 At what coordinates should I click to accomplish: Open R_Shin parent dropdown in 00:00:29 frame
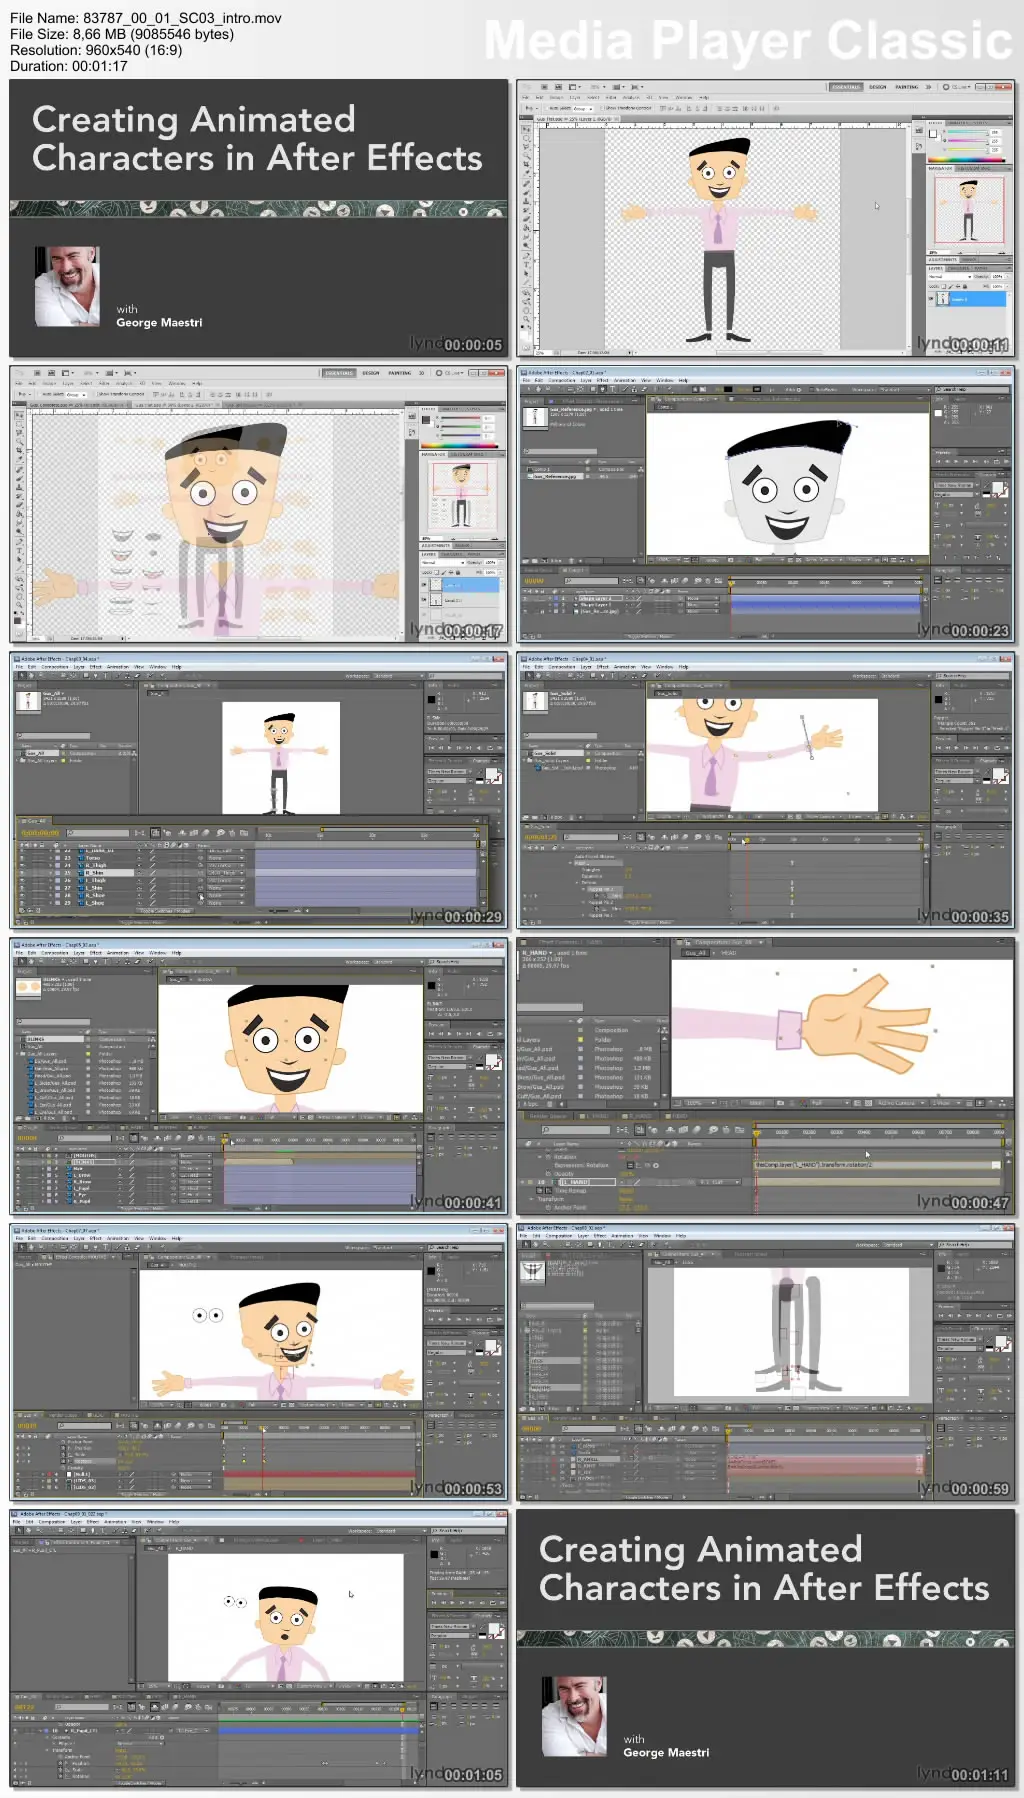click(226, 873)
